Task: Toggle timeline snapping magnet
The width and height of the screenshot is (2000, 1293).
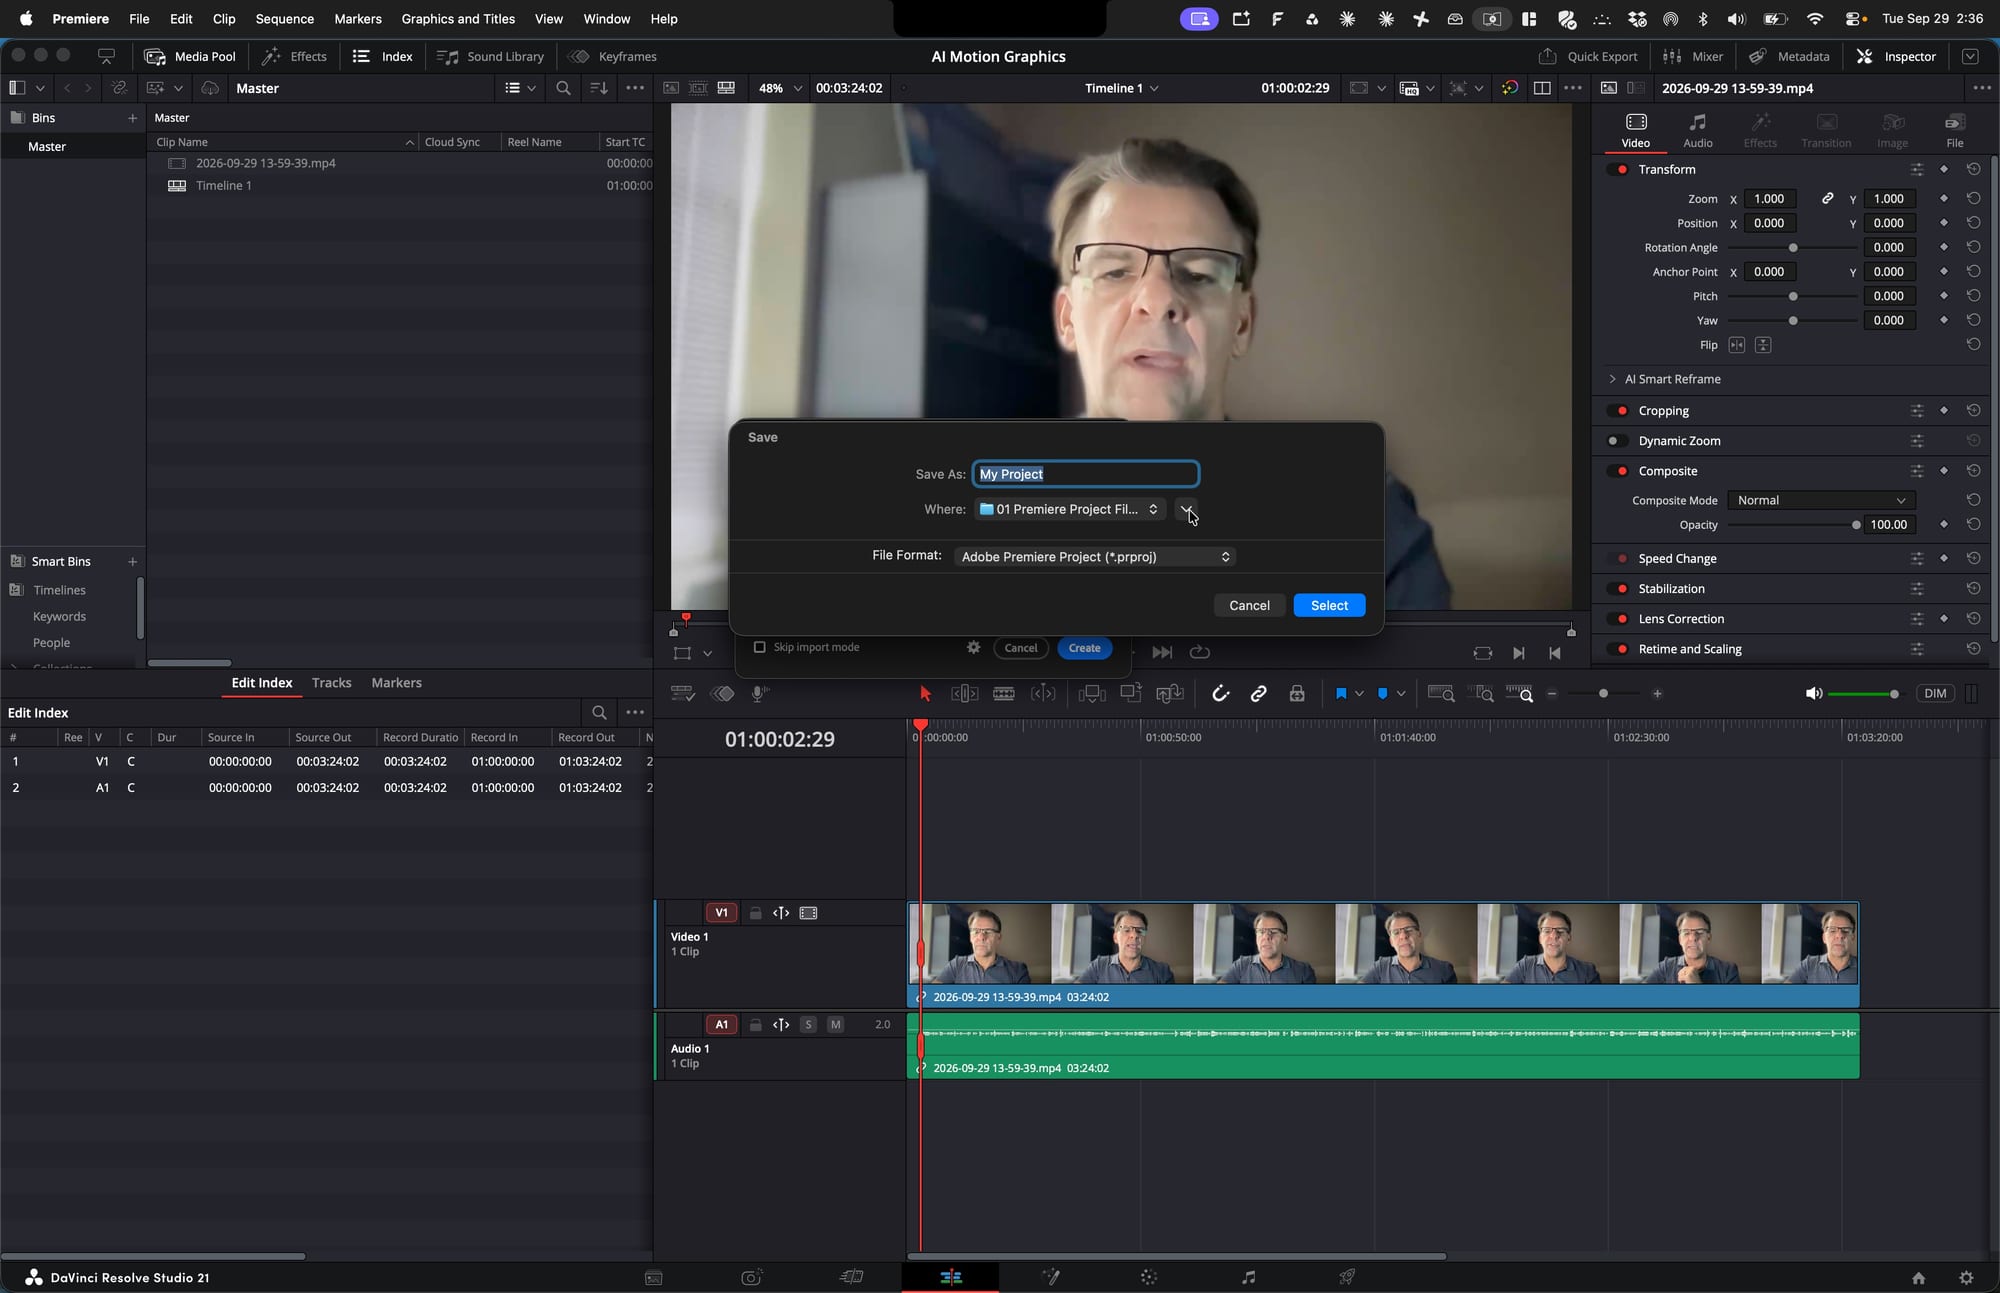Action: pyautogui.click(x=1220, y=694)
